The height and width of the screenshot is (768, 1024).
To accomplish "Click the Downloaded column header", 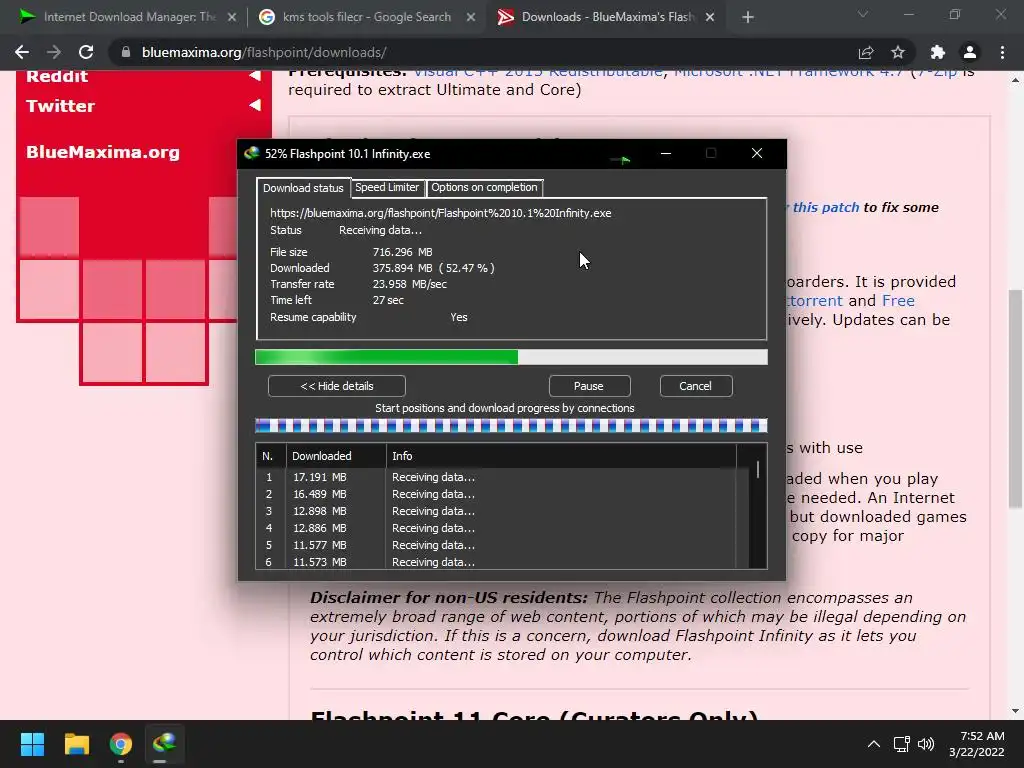I will pyautogui.click(x=336, y=456).
